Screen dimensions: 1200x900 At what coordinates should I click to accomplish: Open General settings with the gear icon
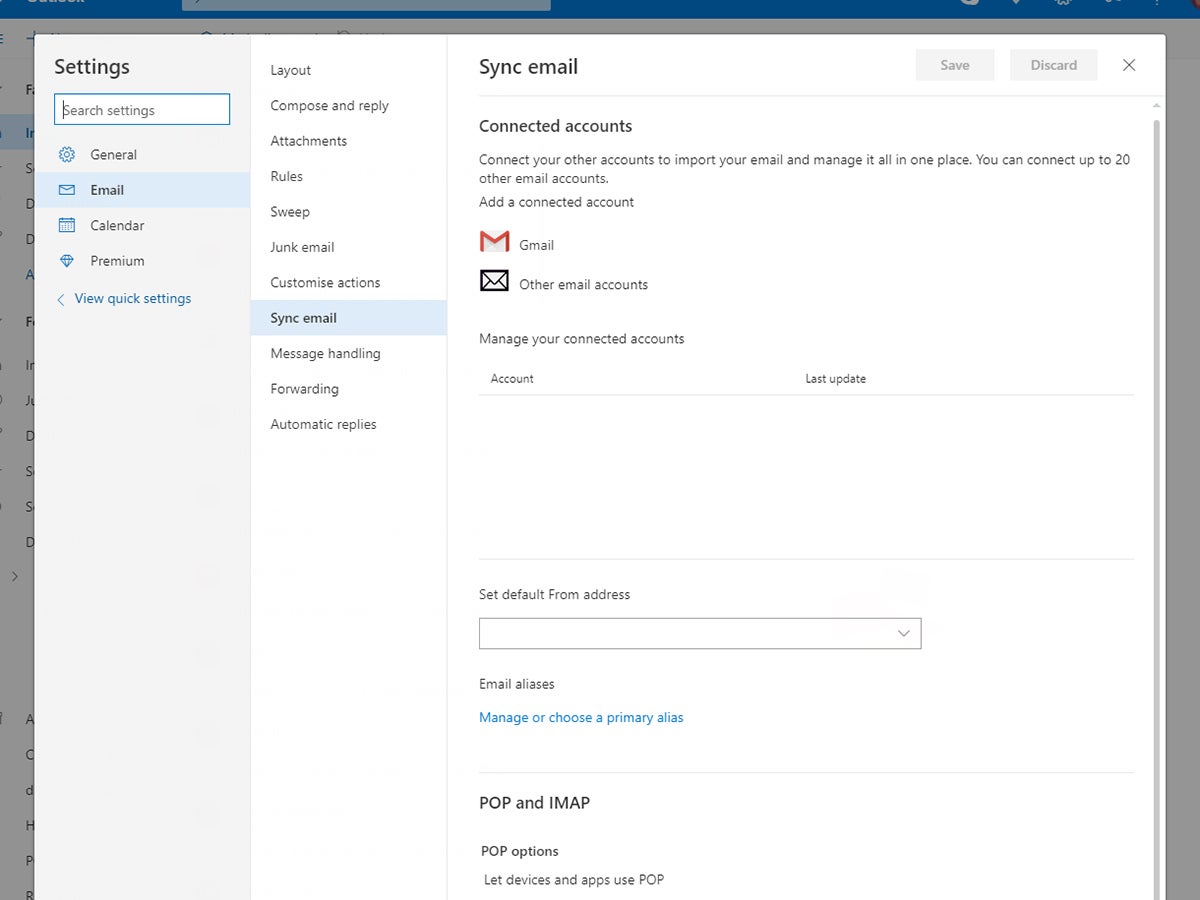click(x=67, y=154)
